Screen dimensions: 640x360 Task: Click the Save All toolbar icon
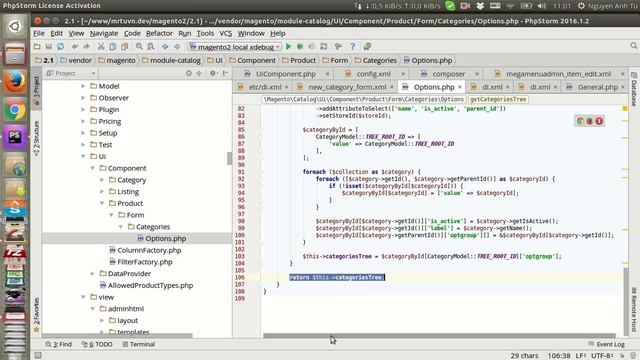click(49, 47)
